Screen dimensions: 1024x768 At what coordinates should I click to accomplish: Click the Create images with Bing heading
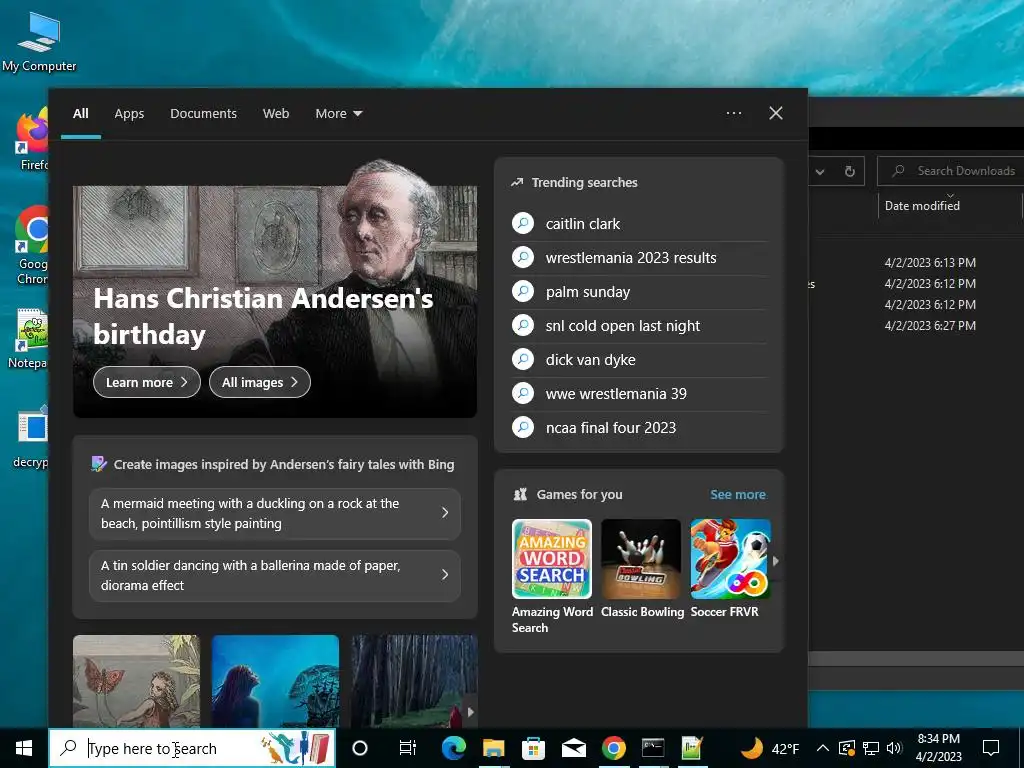pos(283,464)
